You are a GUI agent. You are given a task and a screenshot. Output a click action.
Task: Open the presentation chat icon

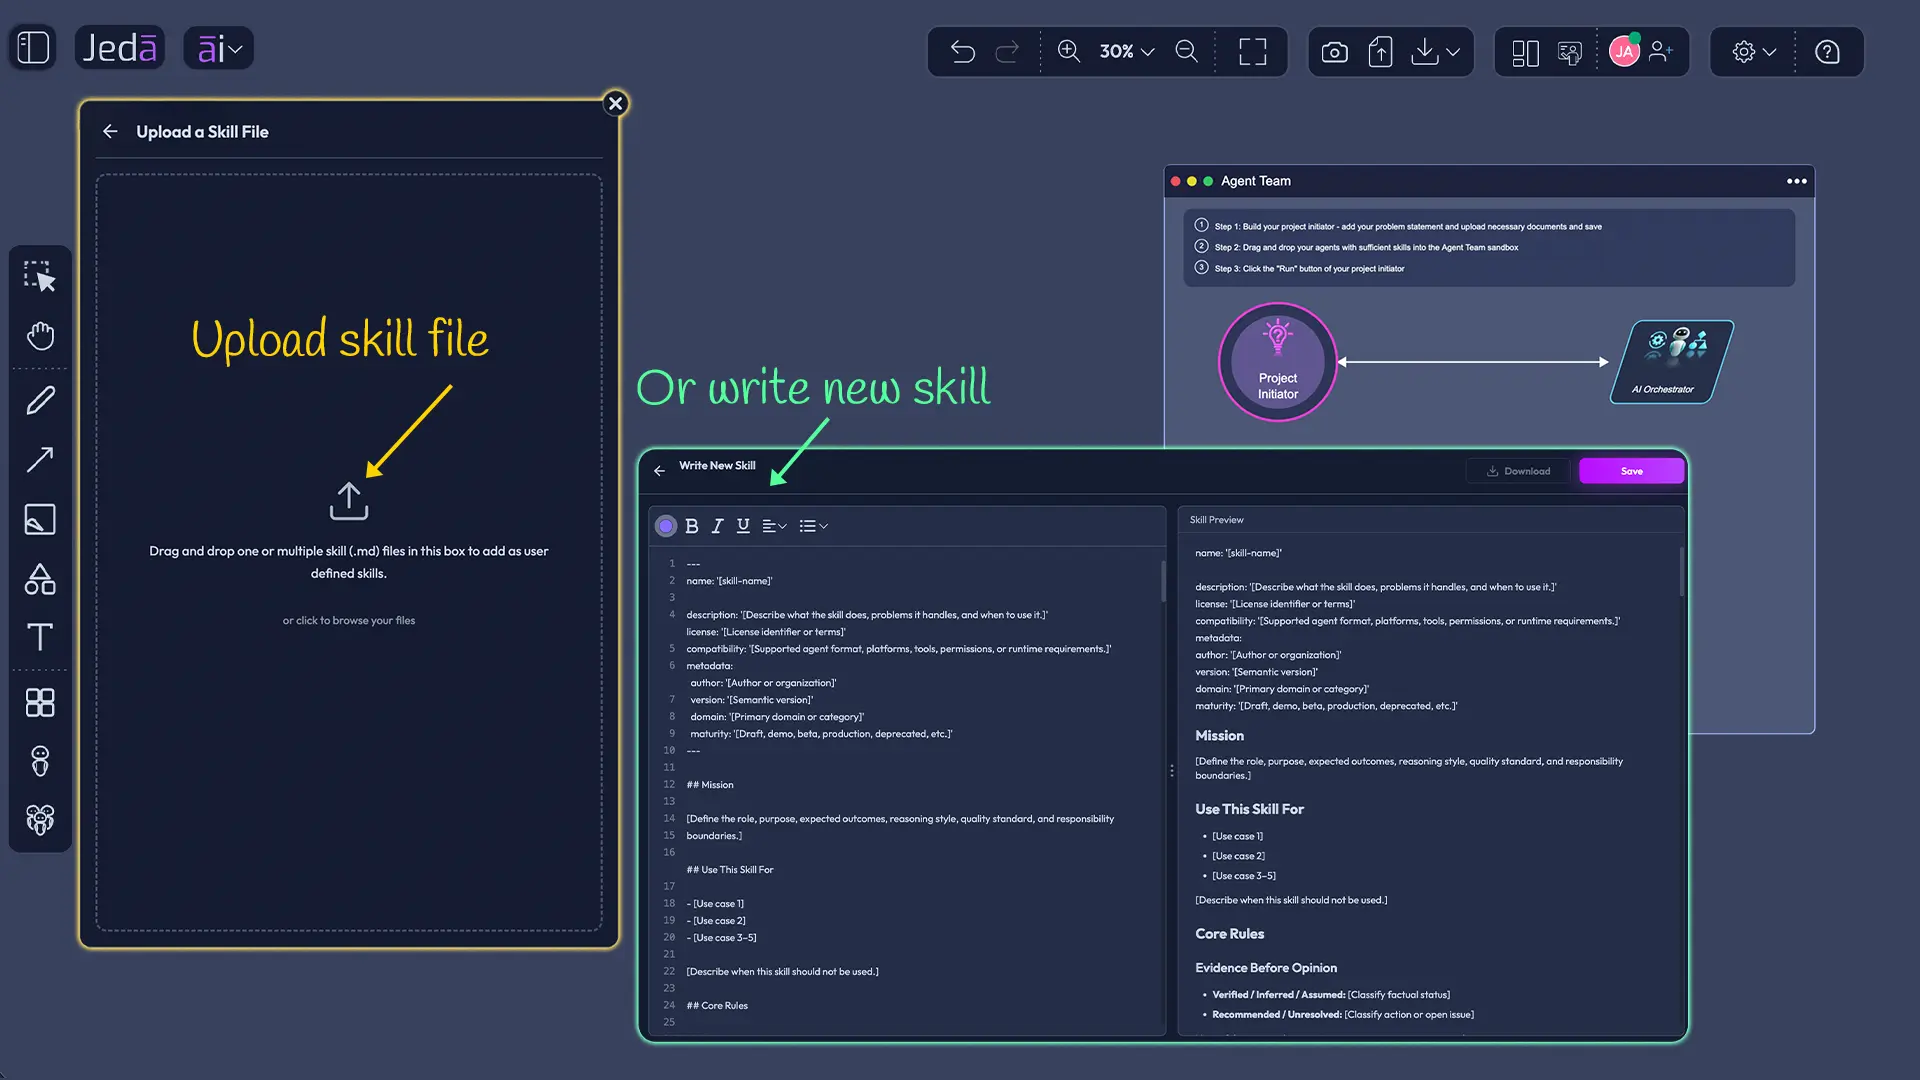click(1570, 52)
